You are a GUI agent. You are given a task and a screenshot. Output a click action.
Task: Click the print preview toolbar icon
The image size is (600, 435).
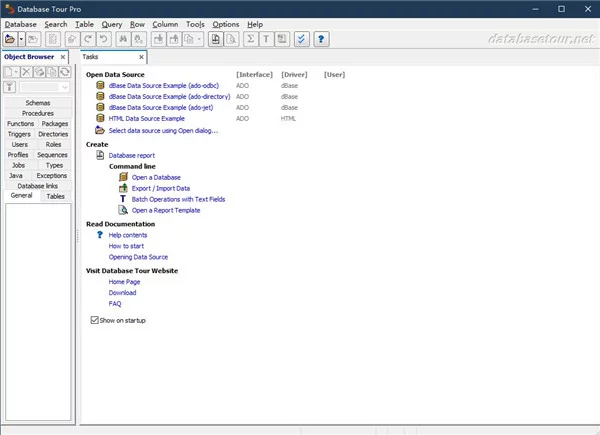(231, 39)
